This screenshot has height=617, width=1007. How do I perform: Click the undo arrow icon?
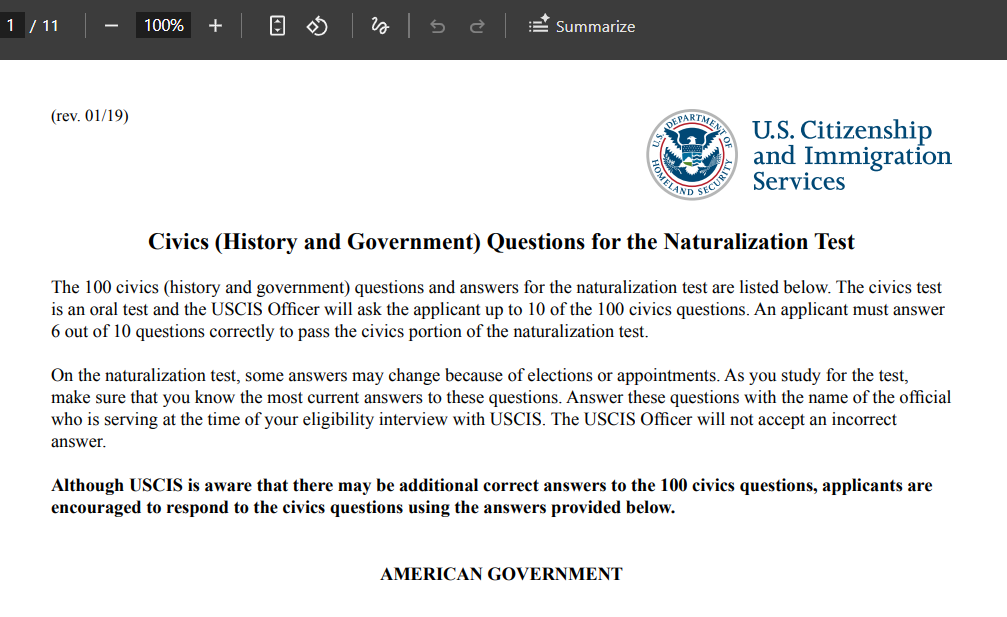point(437,26)
